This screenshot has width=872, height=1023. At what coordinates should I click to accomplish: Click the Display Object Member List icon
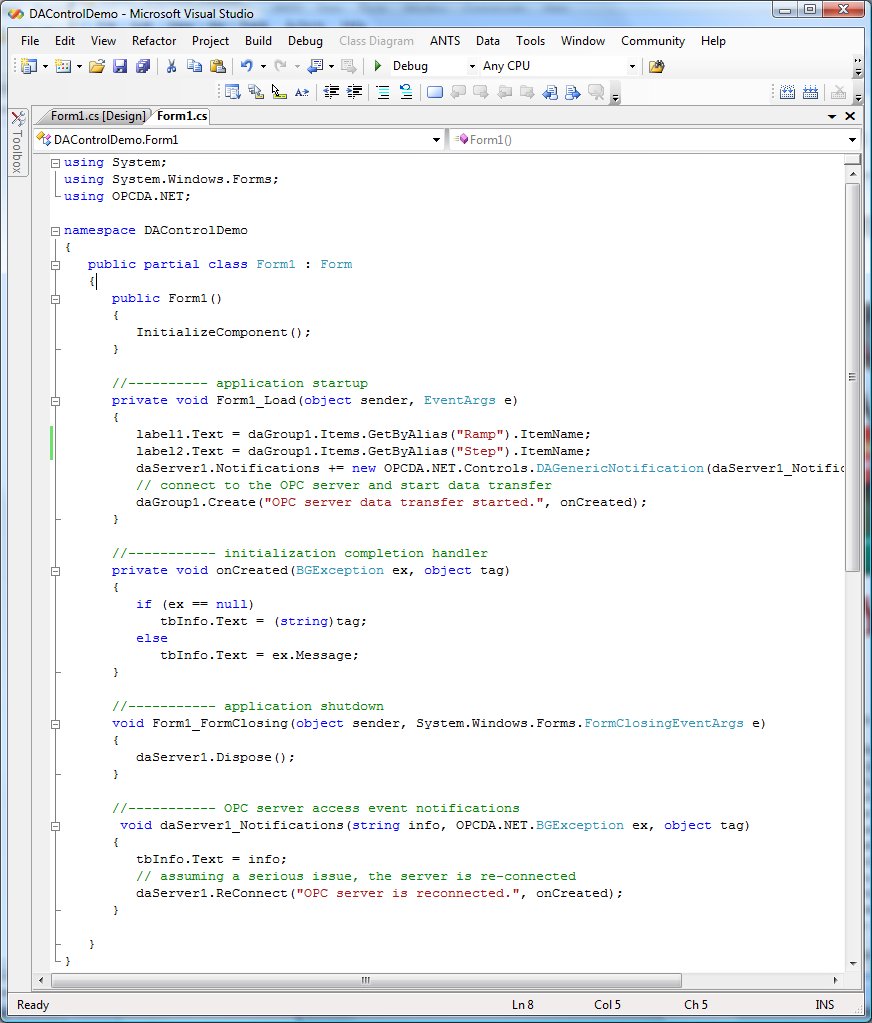pos(233,92)
